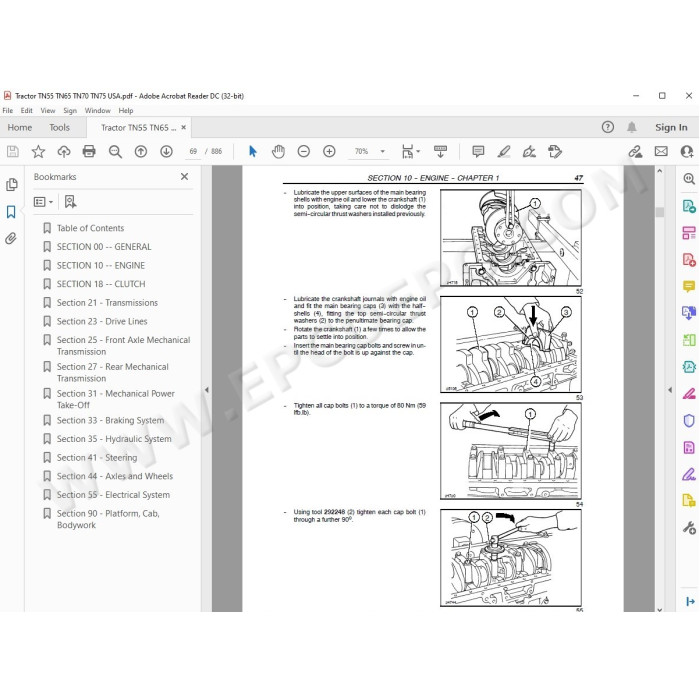Select the highlighter pen tool
The height and width of the screenshot is (700, 700).
point(504,152)
